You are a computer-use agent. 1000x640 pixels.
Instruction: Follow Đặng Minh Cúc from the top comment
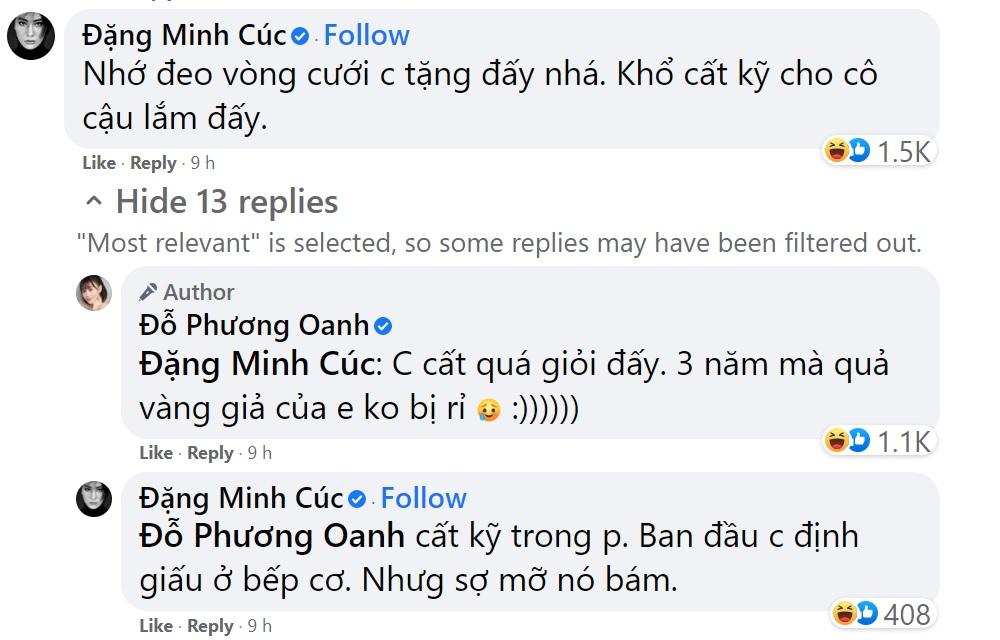click(366, 34)
